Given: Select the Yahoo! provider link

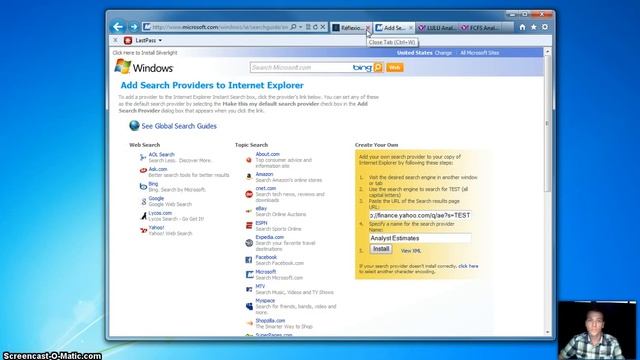Looking at the screenshot, I should click(x=156, y=227).
